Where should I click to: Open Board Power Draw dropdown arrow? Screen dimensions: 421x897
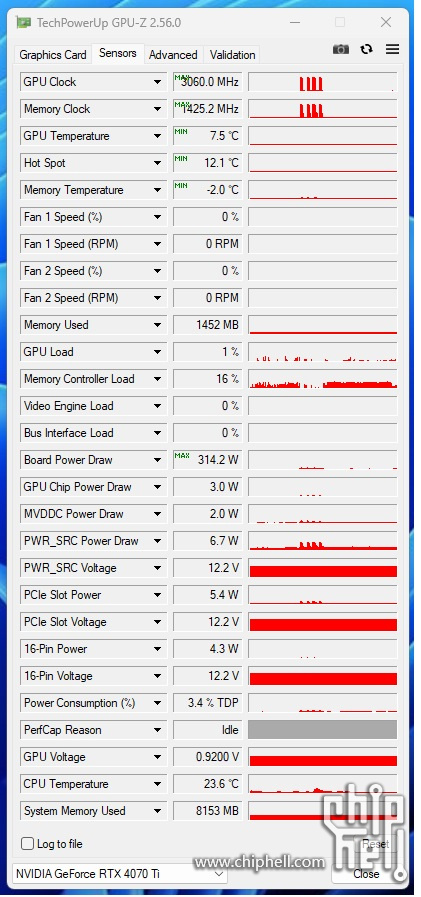pyautogui.click(x=157, y=460)
